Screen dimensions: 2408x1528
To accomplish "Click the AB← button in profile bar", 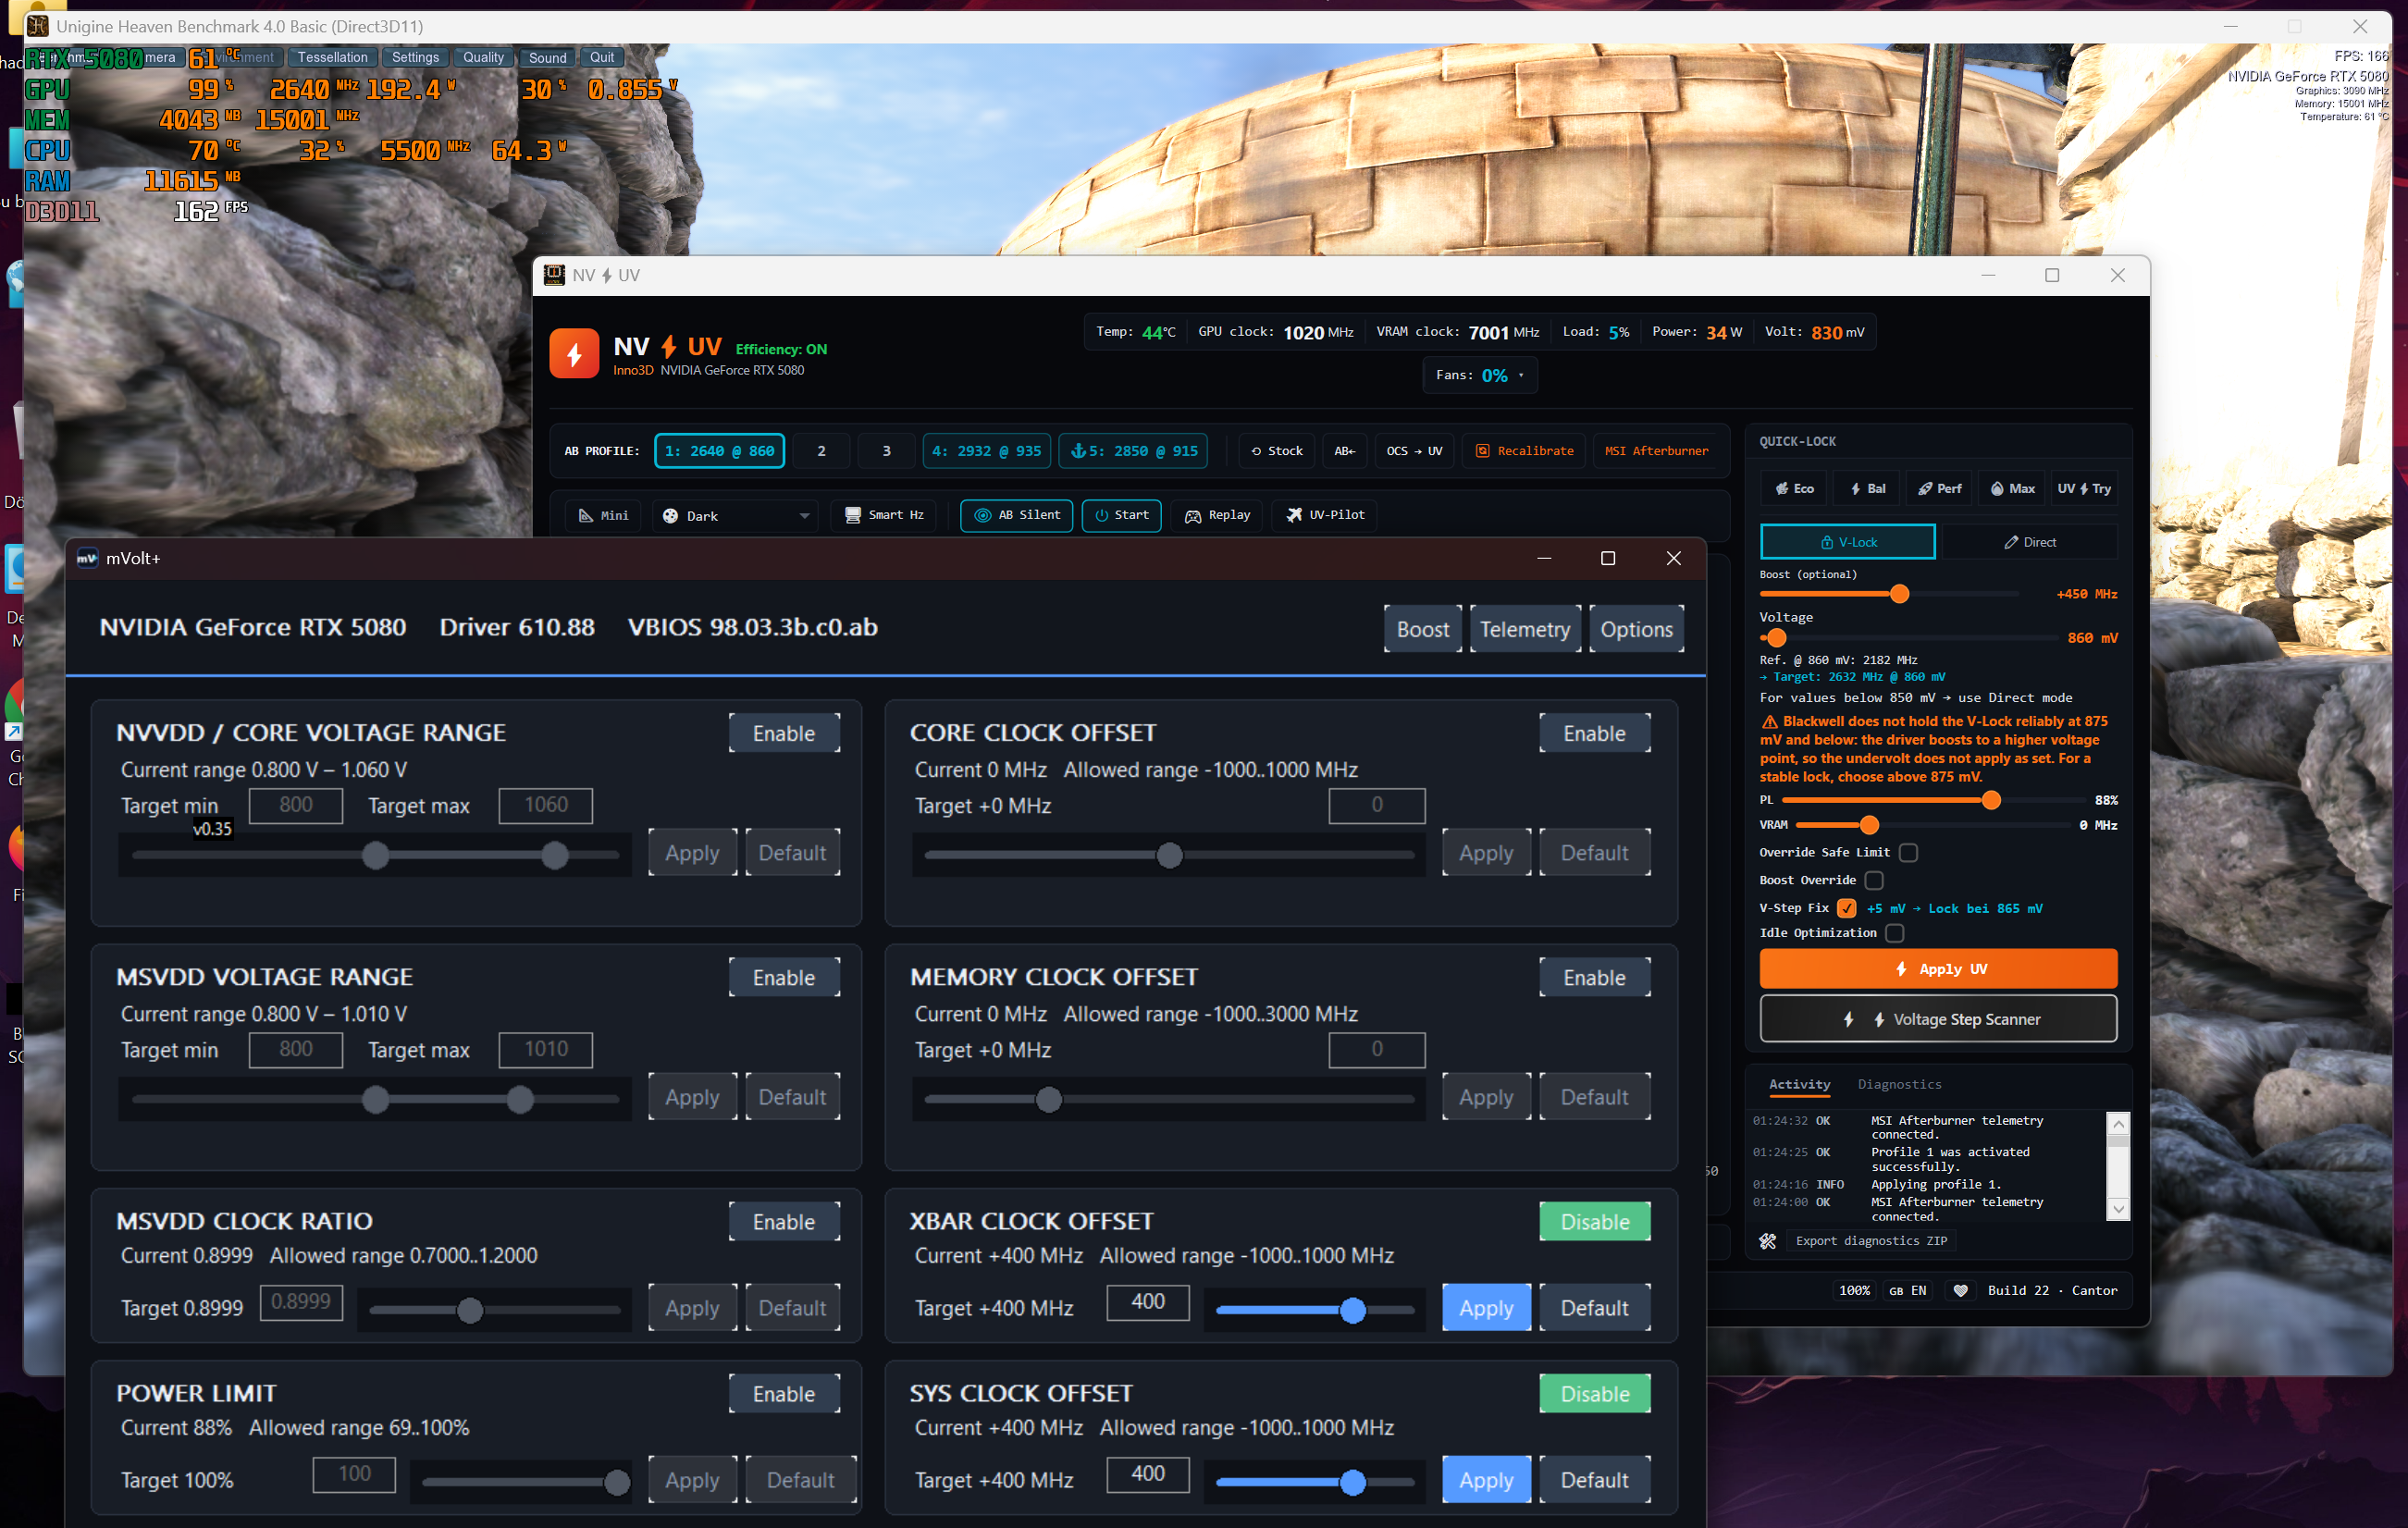I will click(1345, 451).
